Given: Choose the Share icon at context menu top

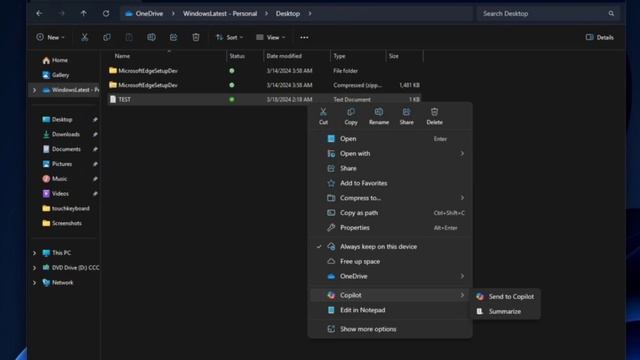Looking at the screenshot, I should click(407, 116).
